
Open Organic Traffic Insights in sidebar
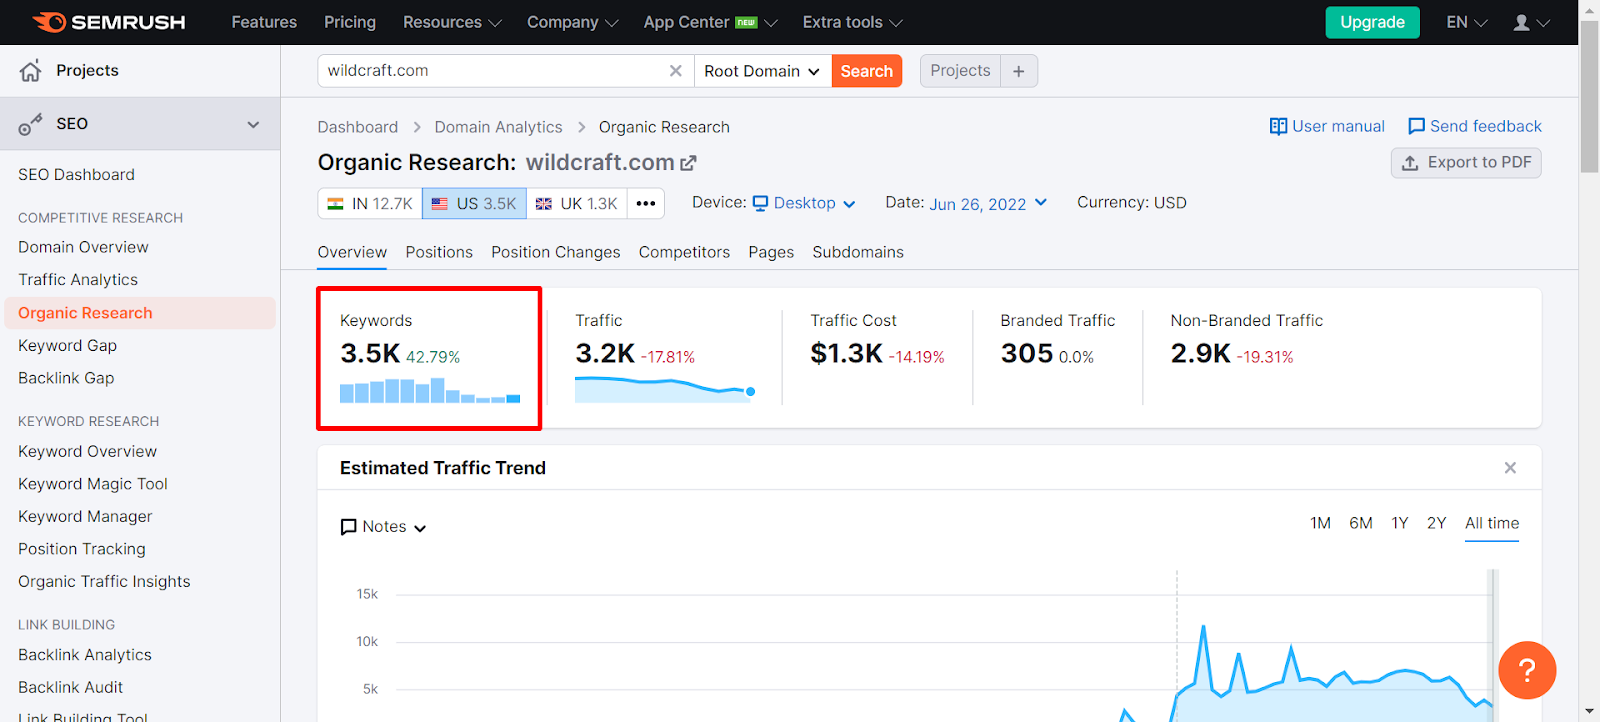coord(104,582)
